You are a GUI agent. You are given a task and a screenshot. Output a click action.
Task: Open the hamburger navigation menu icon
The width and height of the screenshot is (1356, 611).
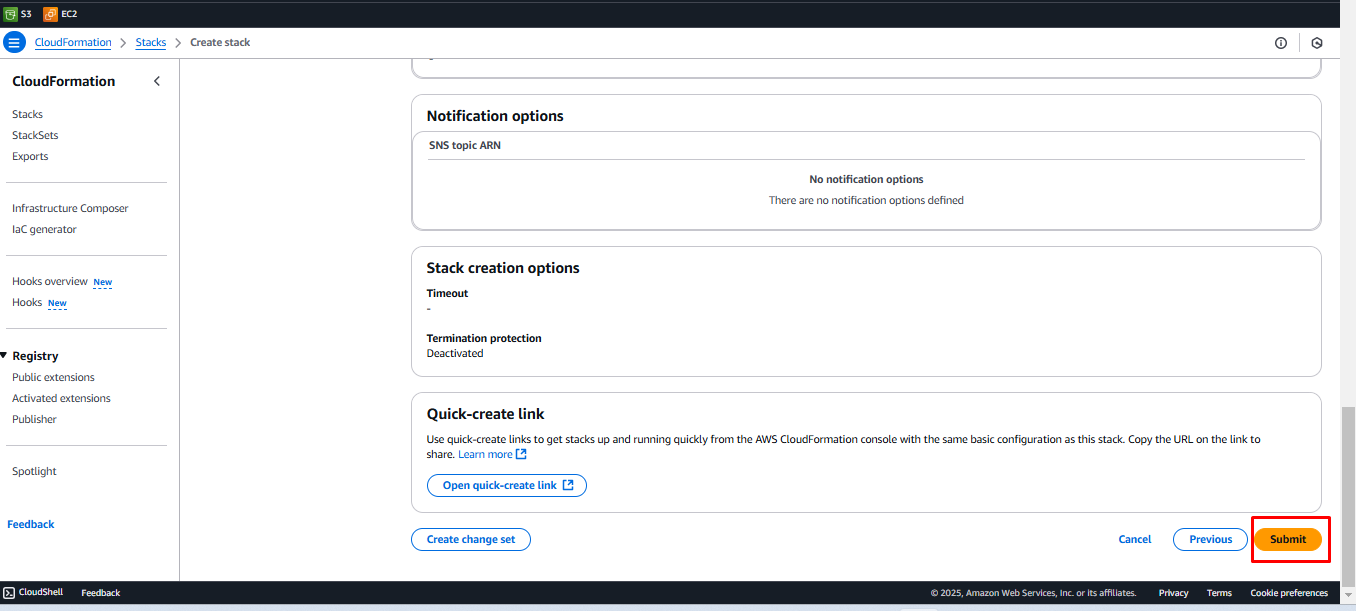coord(14,43)
